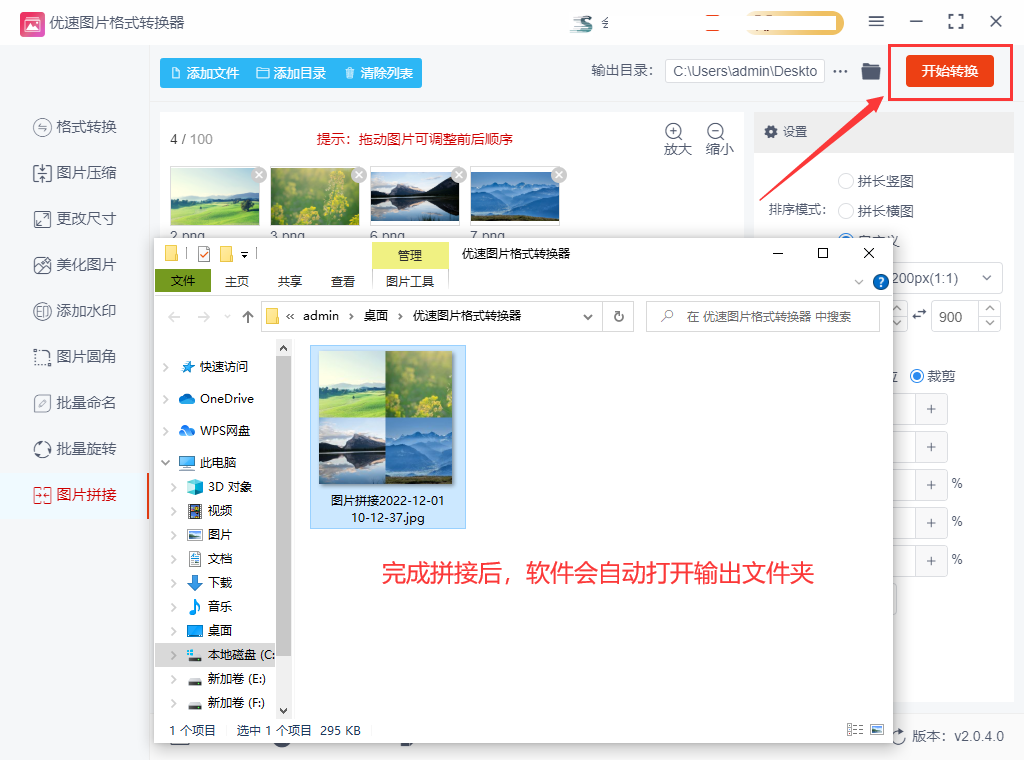Open 下载 folder in tree
Image resolution: width=1024 pixels, height=760 pixels.
[210, 583]
